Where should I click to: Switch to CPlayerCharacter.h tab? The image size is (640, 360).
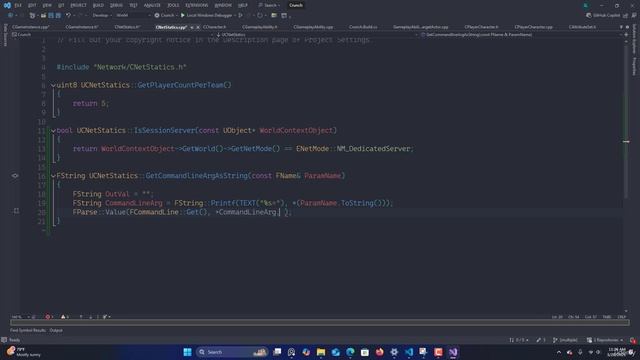[481, 27]
